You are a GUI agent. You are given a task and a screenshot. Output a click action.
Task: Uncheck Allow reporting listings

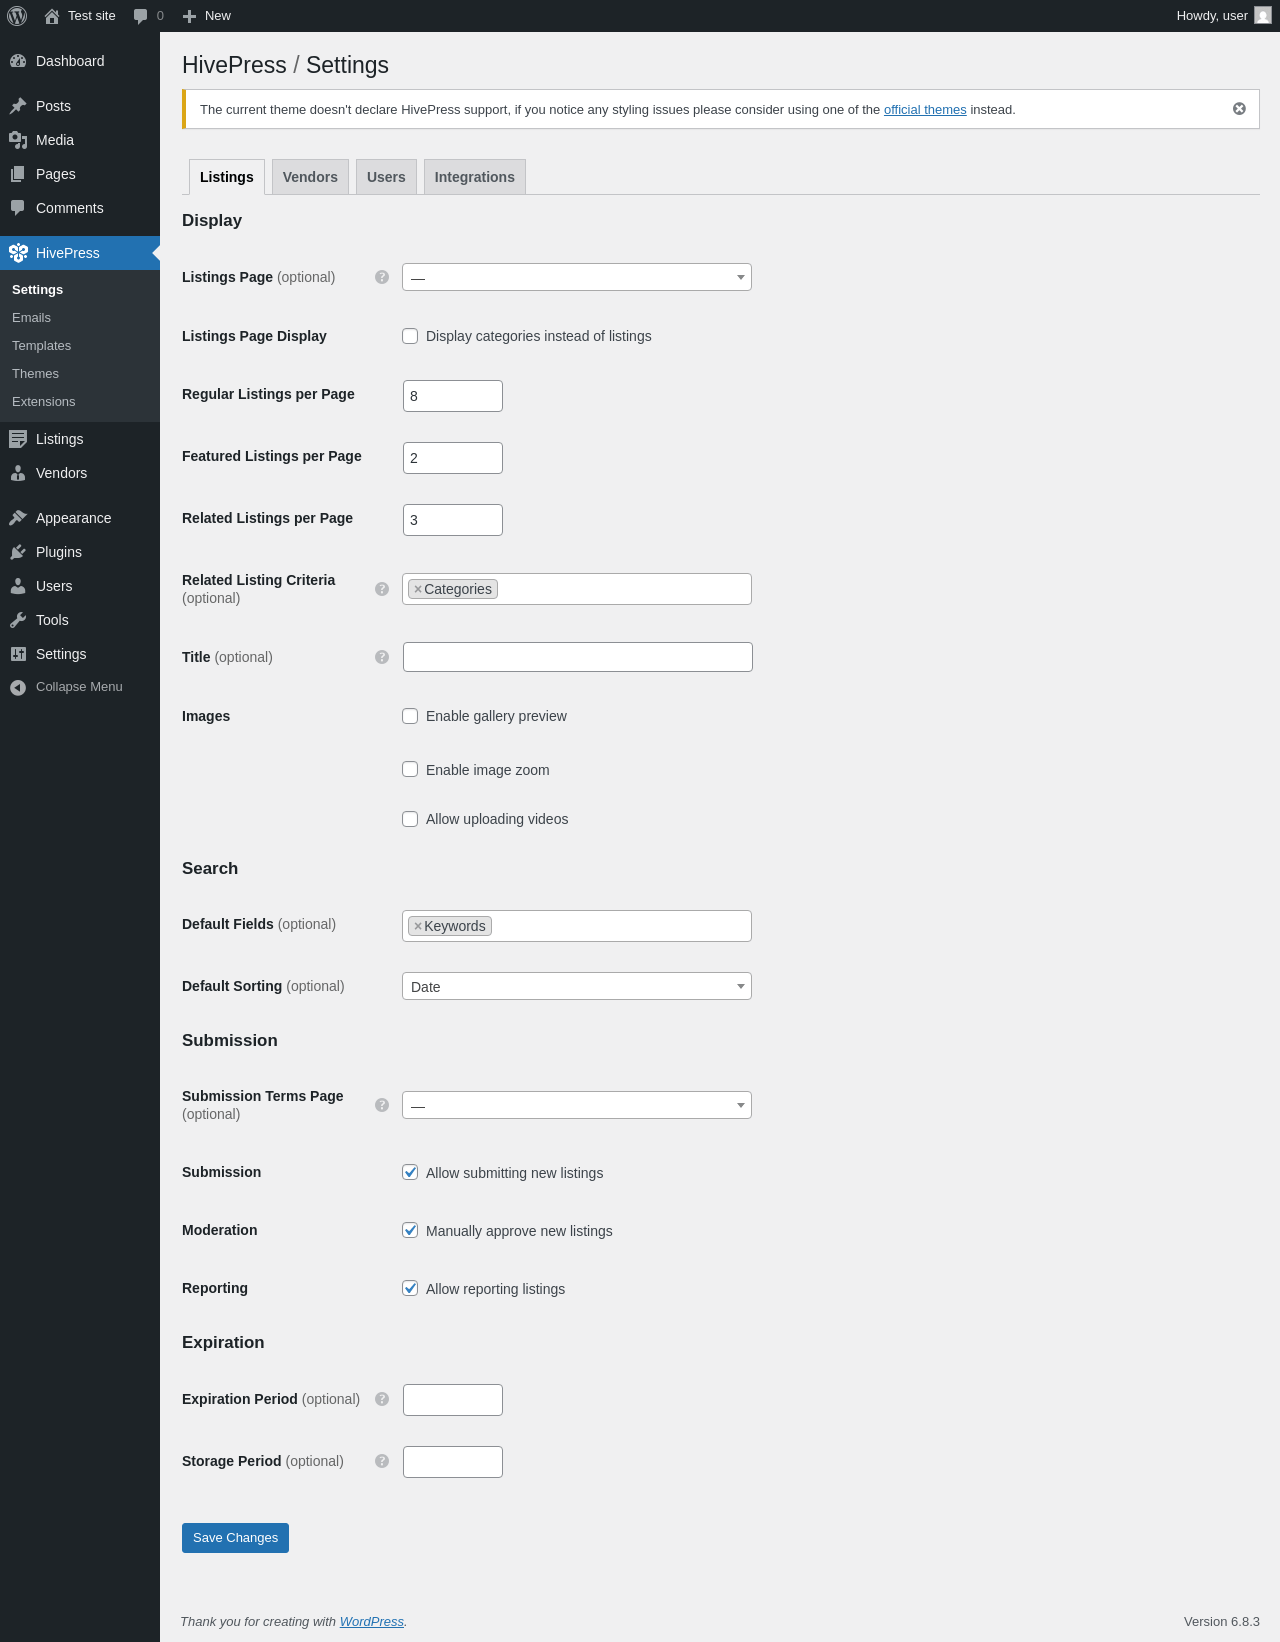[x=410, y=1288]
